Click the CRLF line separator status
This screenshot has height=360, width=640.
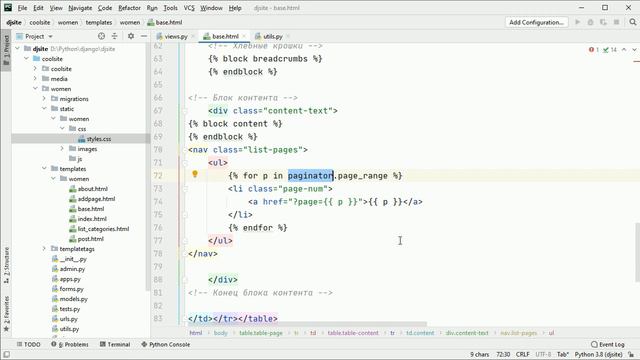522,354
